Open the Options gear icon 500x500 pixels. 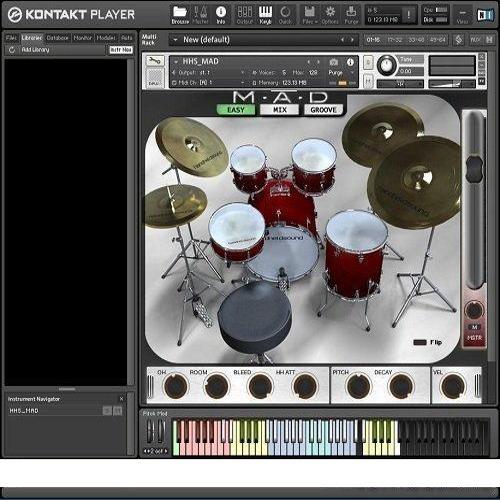tap(330, 15)
